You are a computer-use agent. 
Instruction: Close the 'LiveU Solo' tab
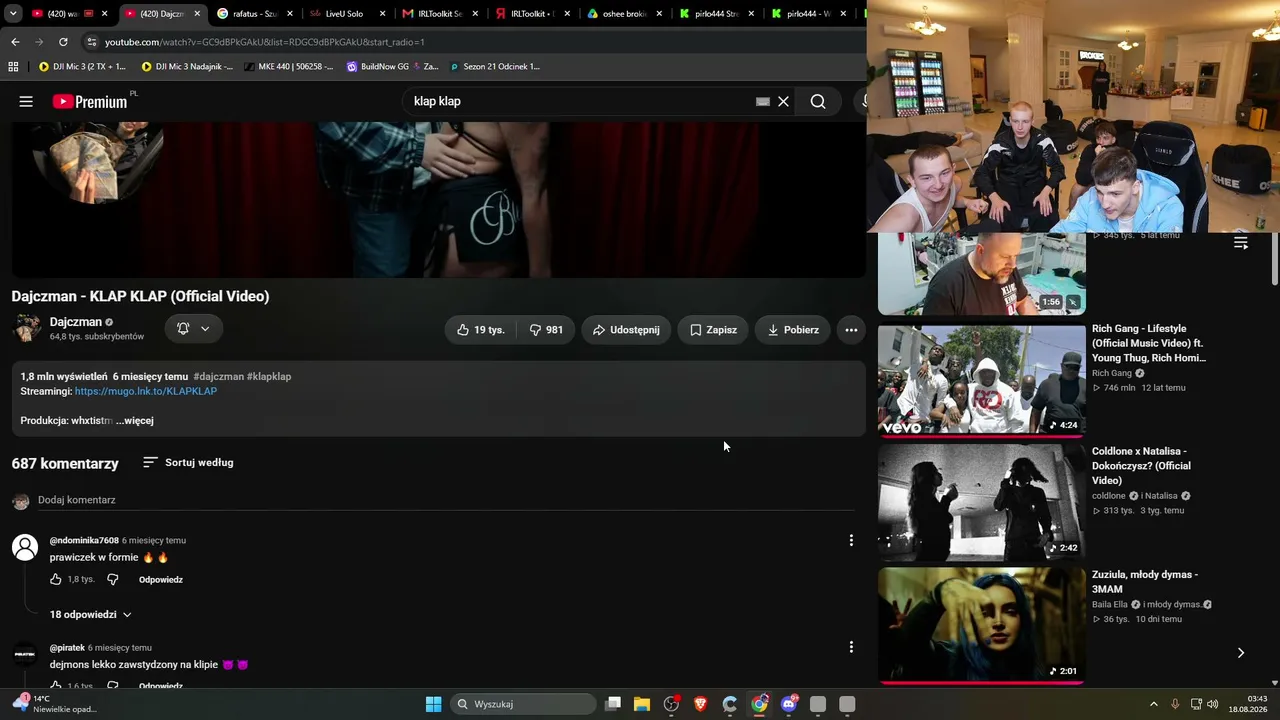(382, 14)
